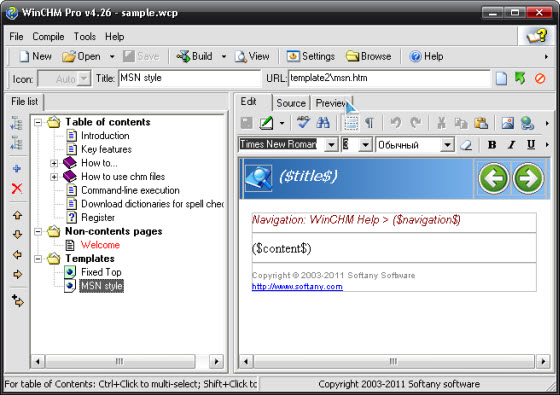
Task: Click the red prohibited circle icon beside the URL field
Action: pos(540,78)
